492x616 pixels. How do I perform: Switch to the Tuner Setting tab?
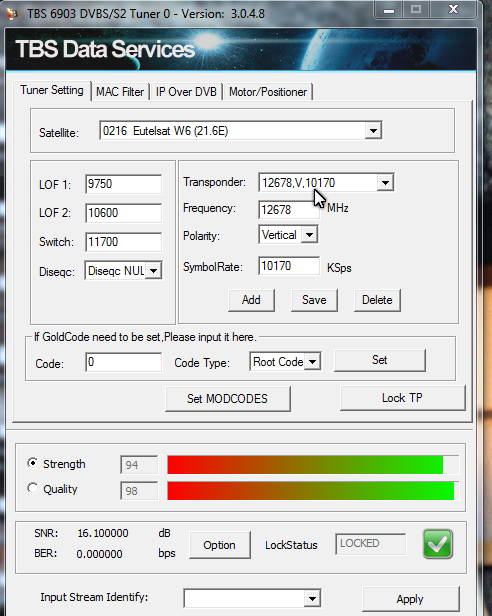[52, 90]
